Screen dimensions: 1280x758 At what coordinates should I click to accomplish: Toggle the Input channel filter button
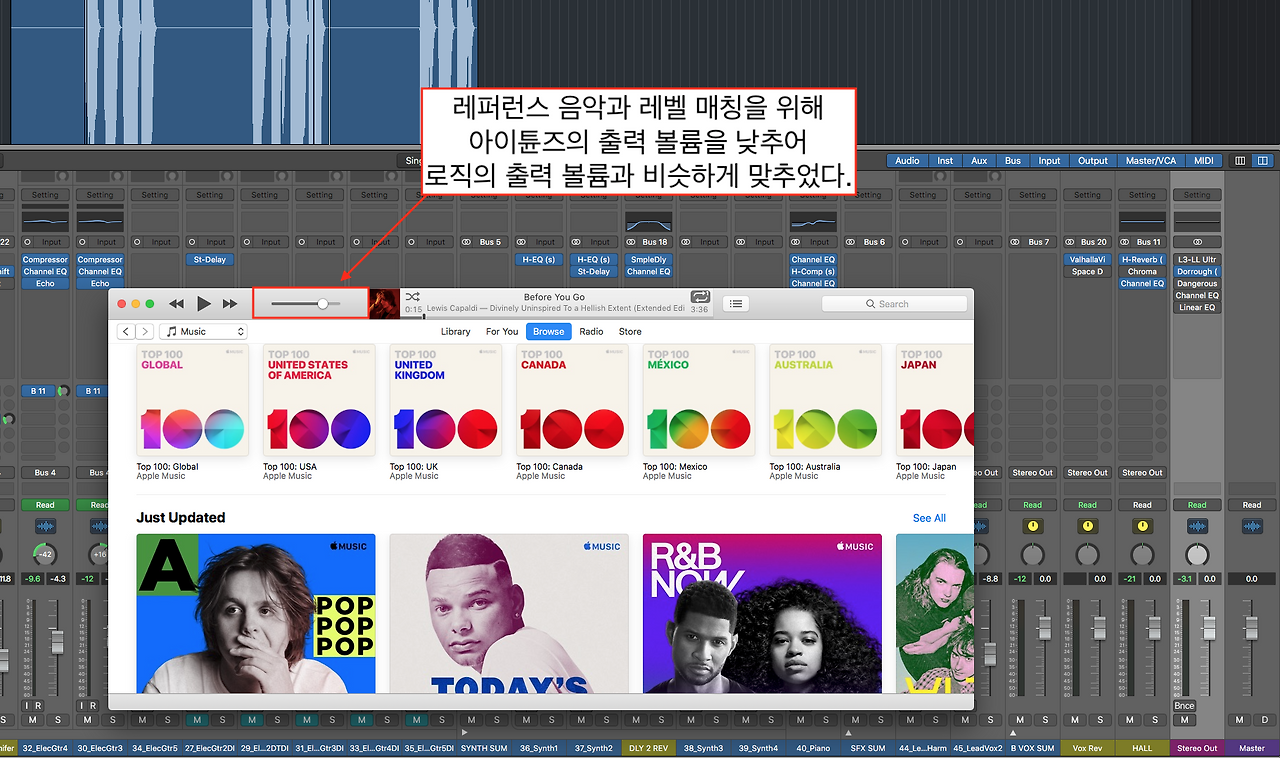pos(1049,160)
